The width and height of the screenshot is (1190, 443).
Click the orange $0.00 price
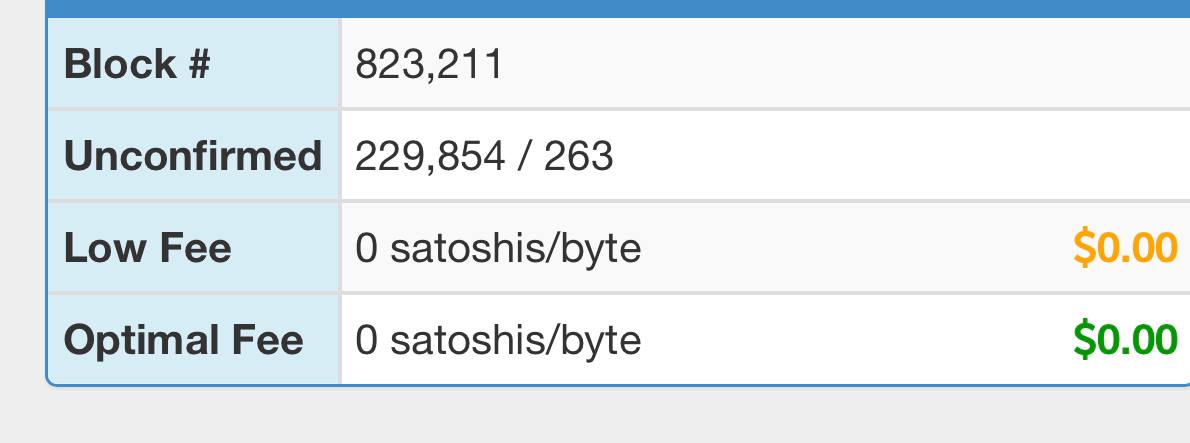tap(1125, 248)
